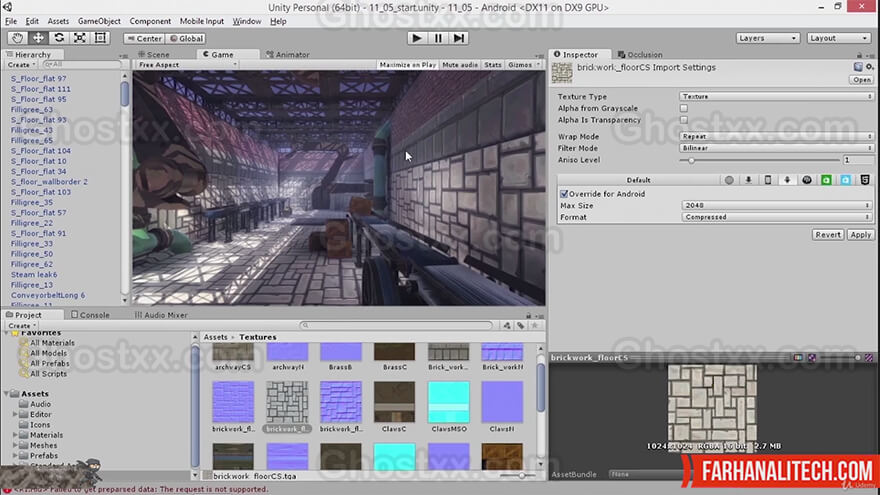Open the Wrap Mode dropdown

[x=776, y=136]
